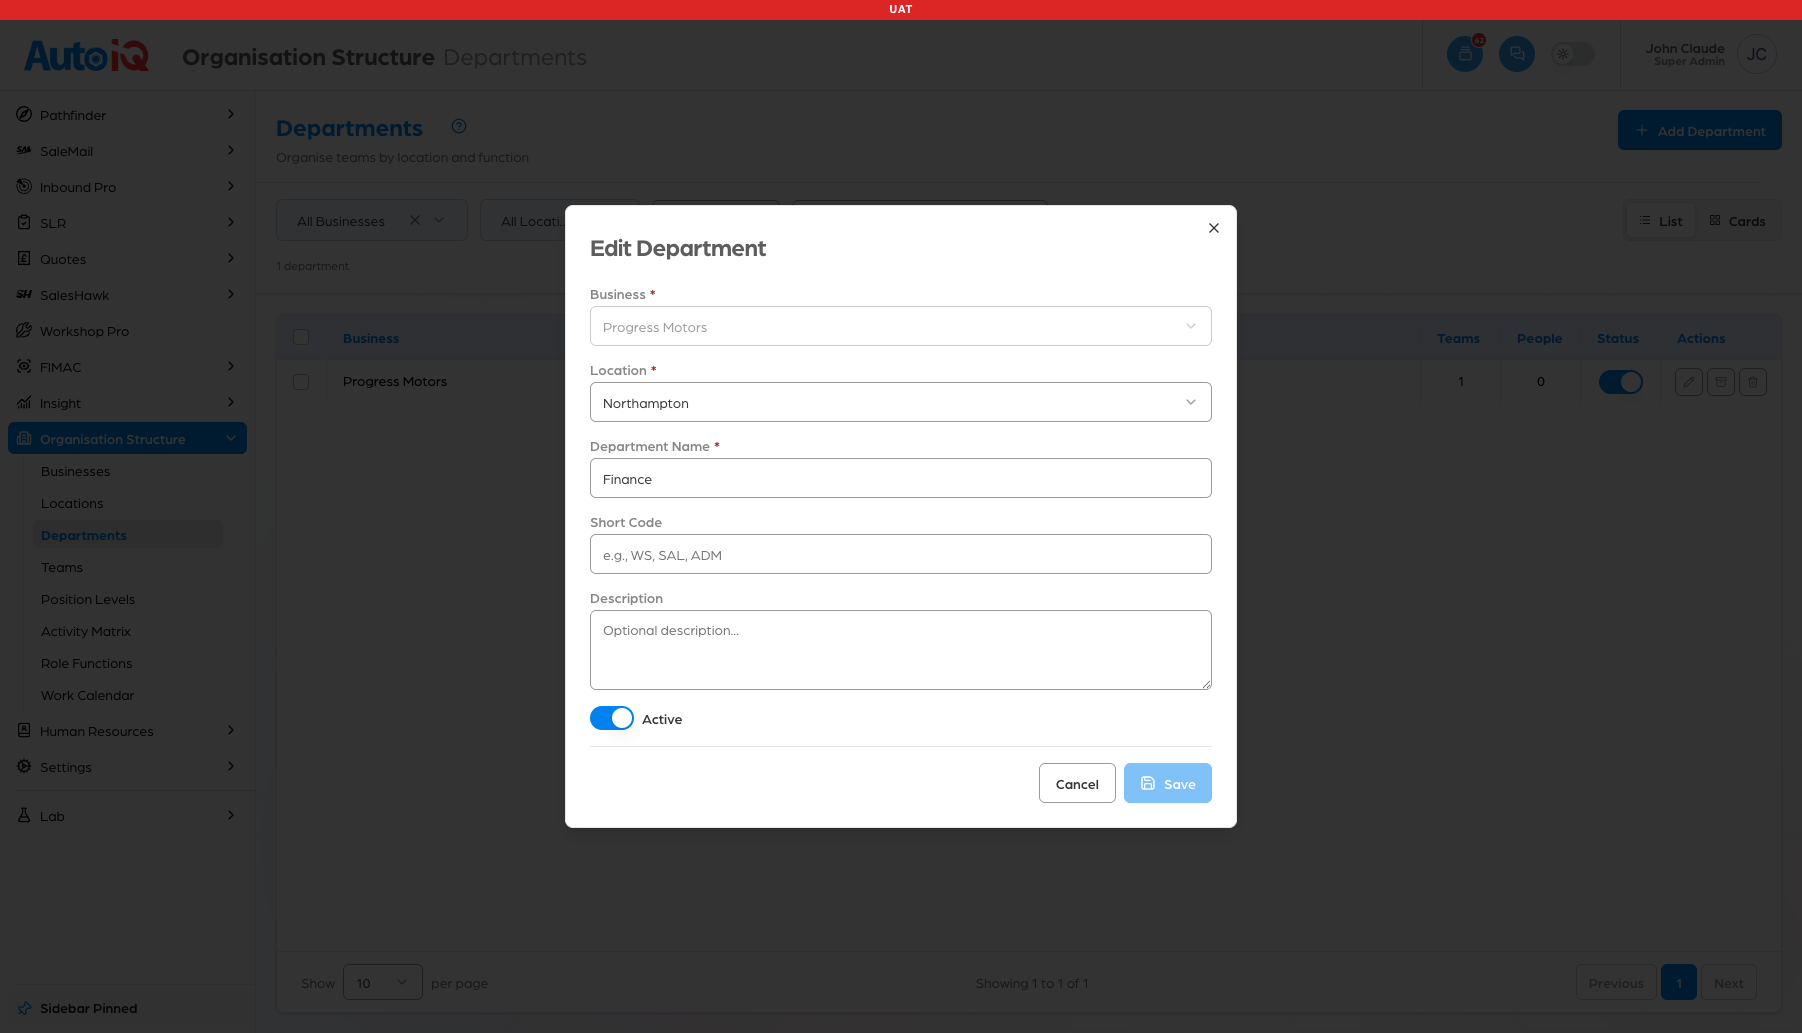The height and width of the screenshot is (1033, 1802).
Task: Click the Human Resources icon
Action: pyautogui.click(x=24, y=731)
